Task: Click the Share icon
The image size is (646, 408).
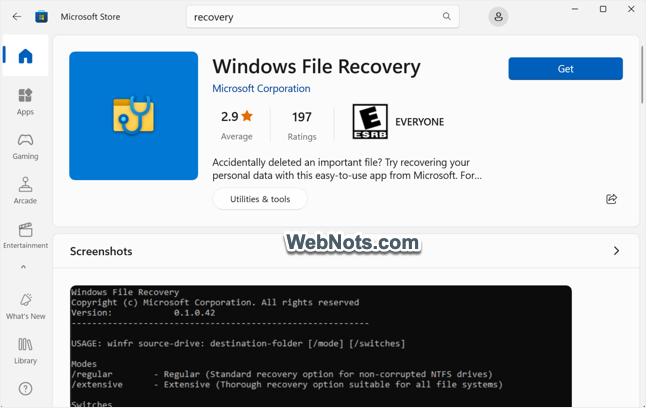Action: (x=611, y=199)
